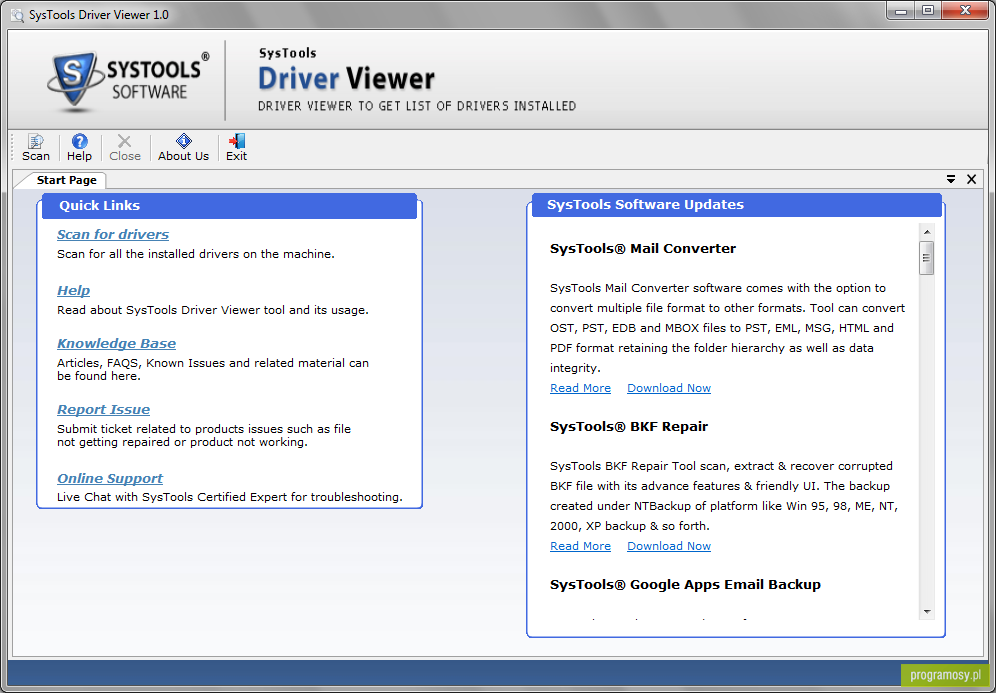Click the Quick Links panel header
996x693 pixels.
[x=229, y=206]
